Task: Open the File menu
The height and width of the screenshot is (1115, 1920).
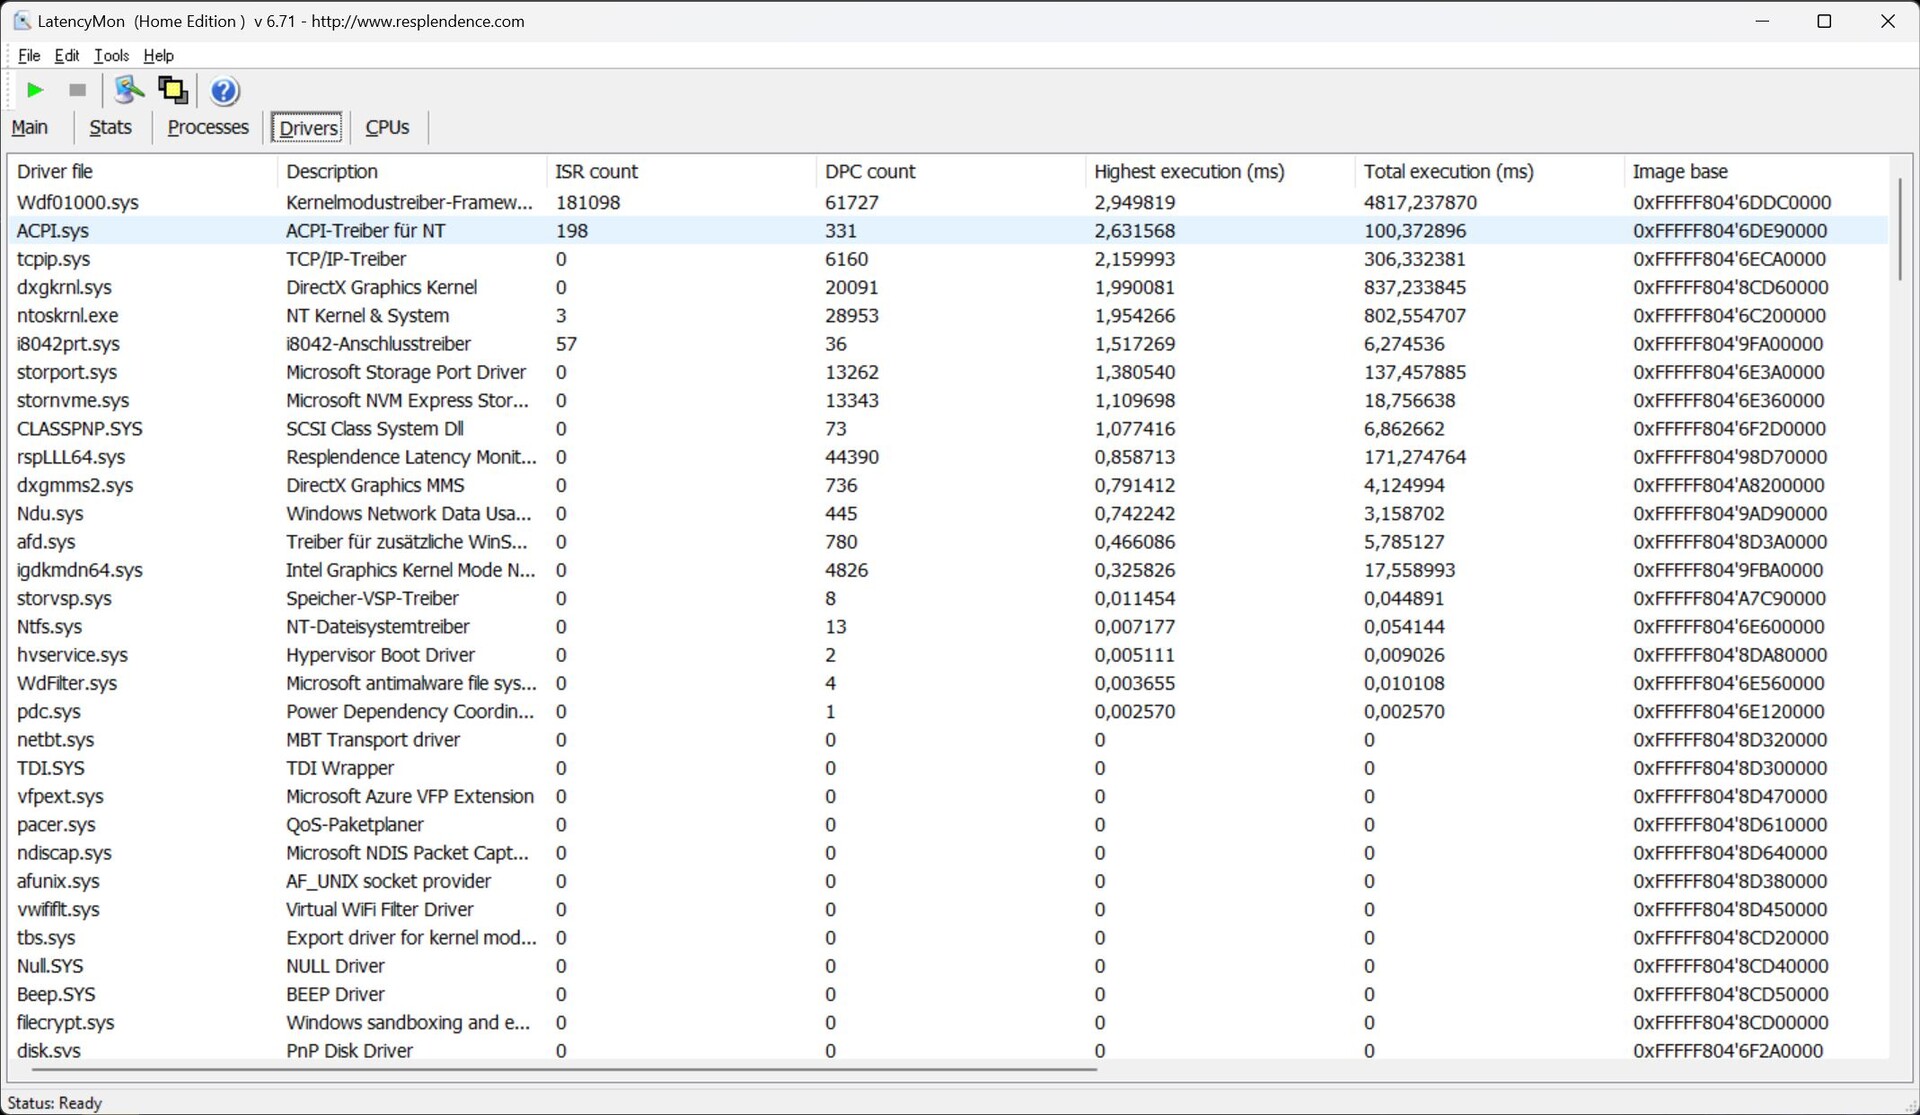Action: point(29,56)
